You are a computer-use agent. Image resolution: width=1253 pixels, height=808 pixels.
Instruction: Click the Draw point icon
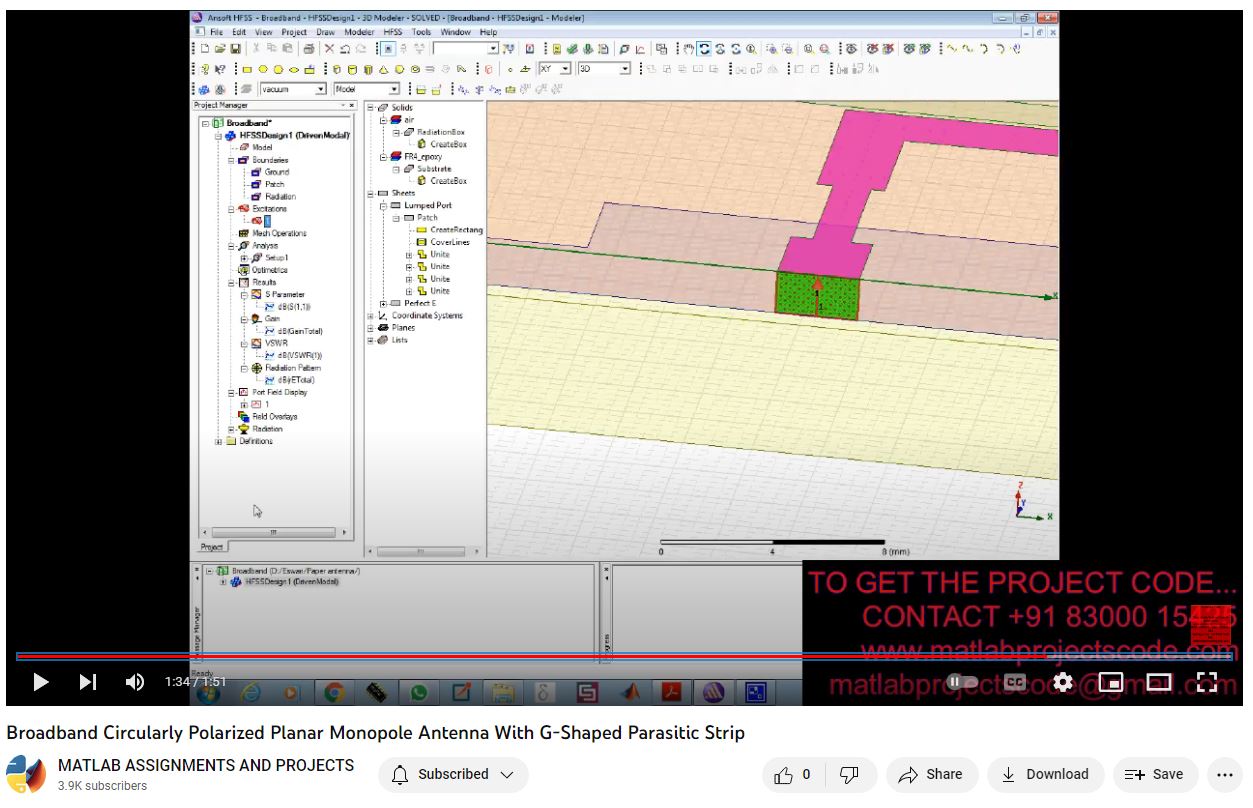point(509,70)
